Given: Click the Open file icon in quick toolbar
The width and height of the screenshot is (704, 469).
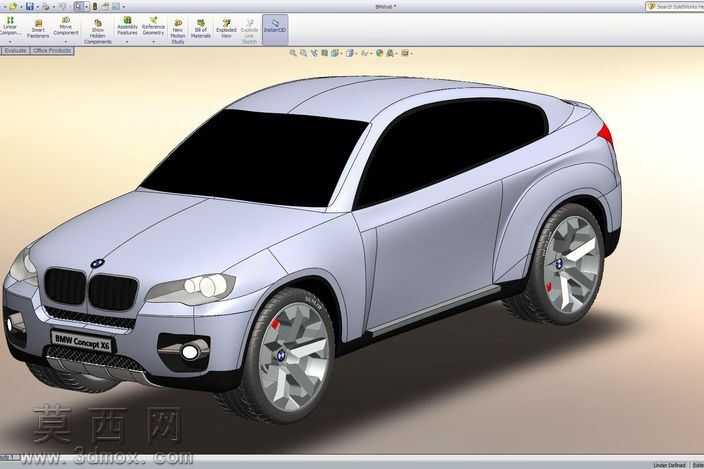Looking at the screenshot, I should pyautogui.click(x=13, y=6).
